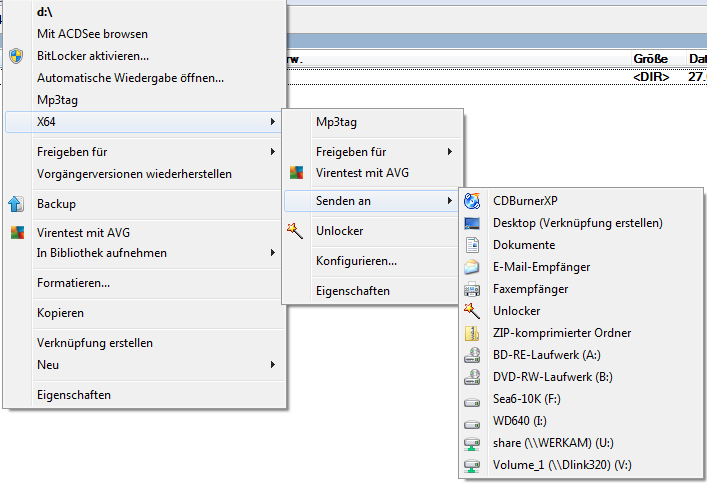The height and width of the screenshot is (483, 707).
Task: Click the Unlocker wand icon in Senden an list
Action: pyautogui.click(x=472, y=311)
